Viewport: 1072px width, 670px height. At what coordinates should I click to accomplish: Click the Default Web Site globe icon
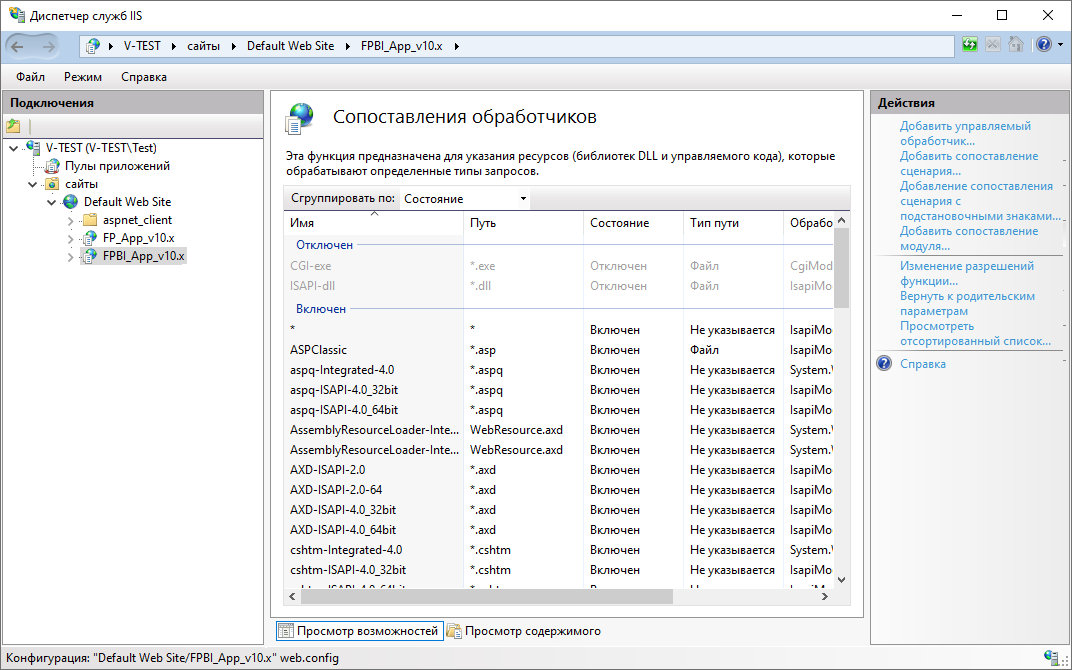coord(70,202)
